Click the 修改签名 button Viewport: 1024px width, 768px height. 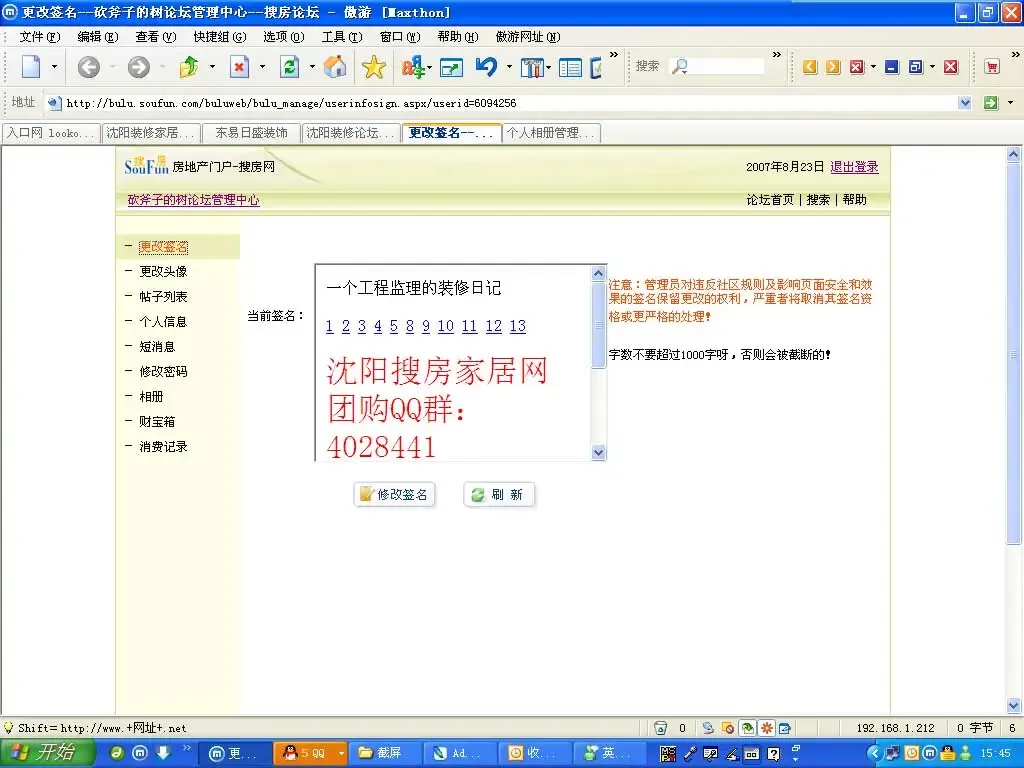click(x=394, y=494)
